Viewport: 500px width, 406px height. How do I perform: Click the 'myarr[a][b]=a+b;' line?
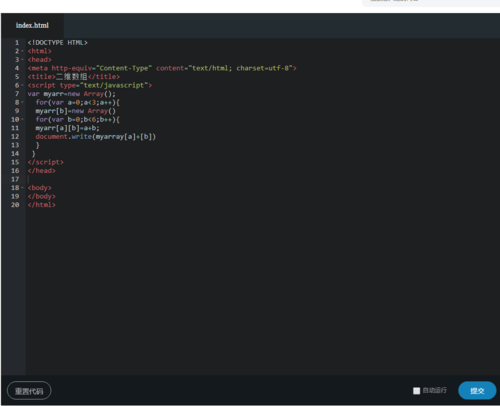pos(68,128)
